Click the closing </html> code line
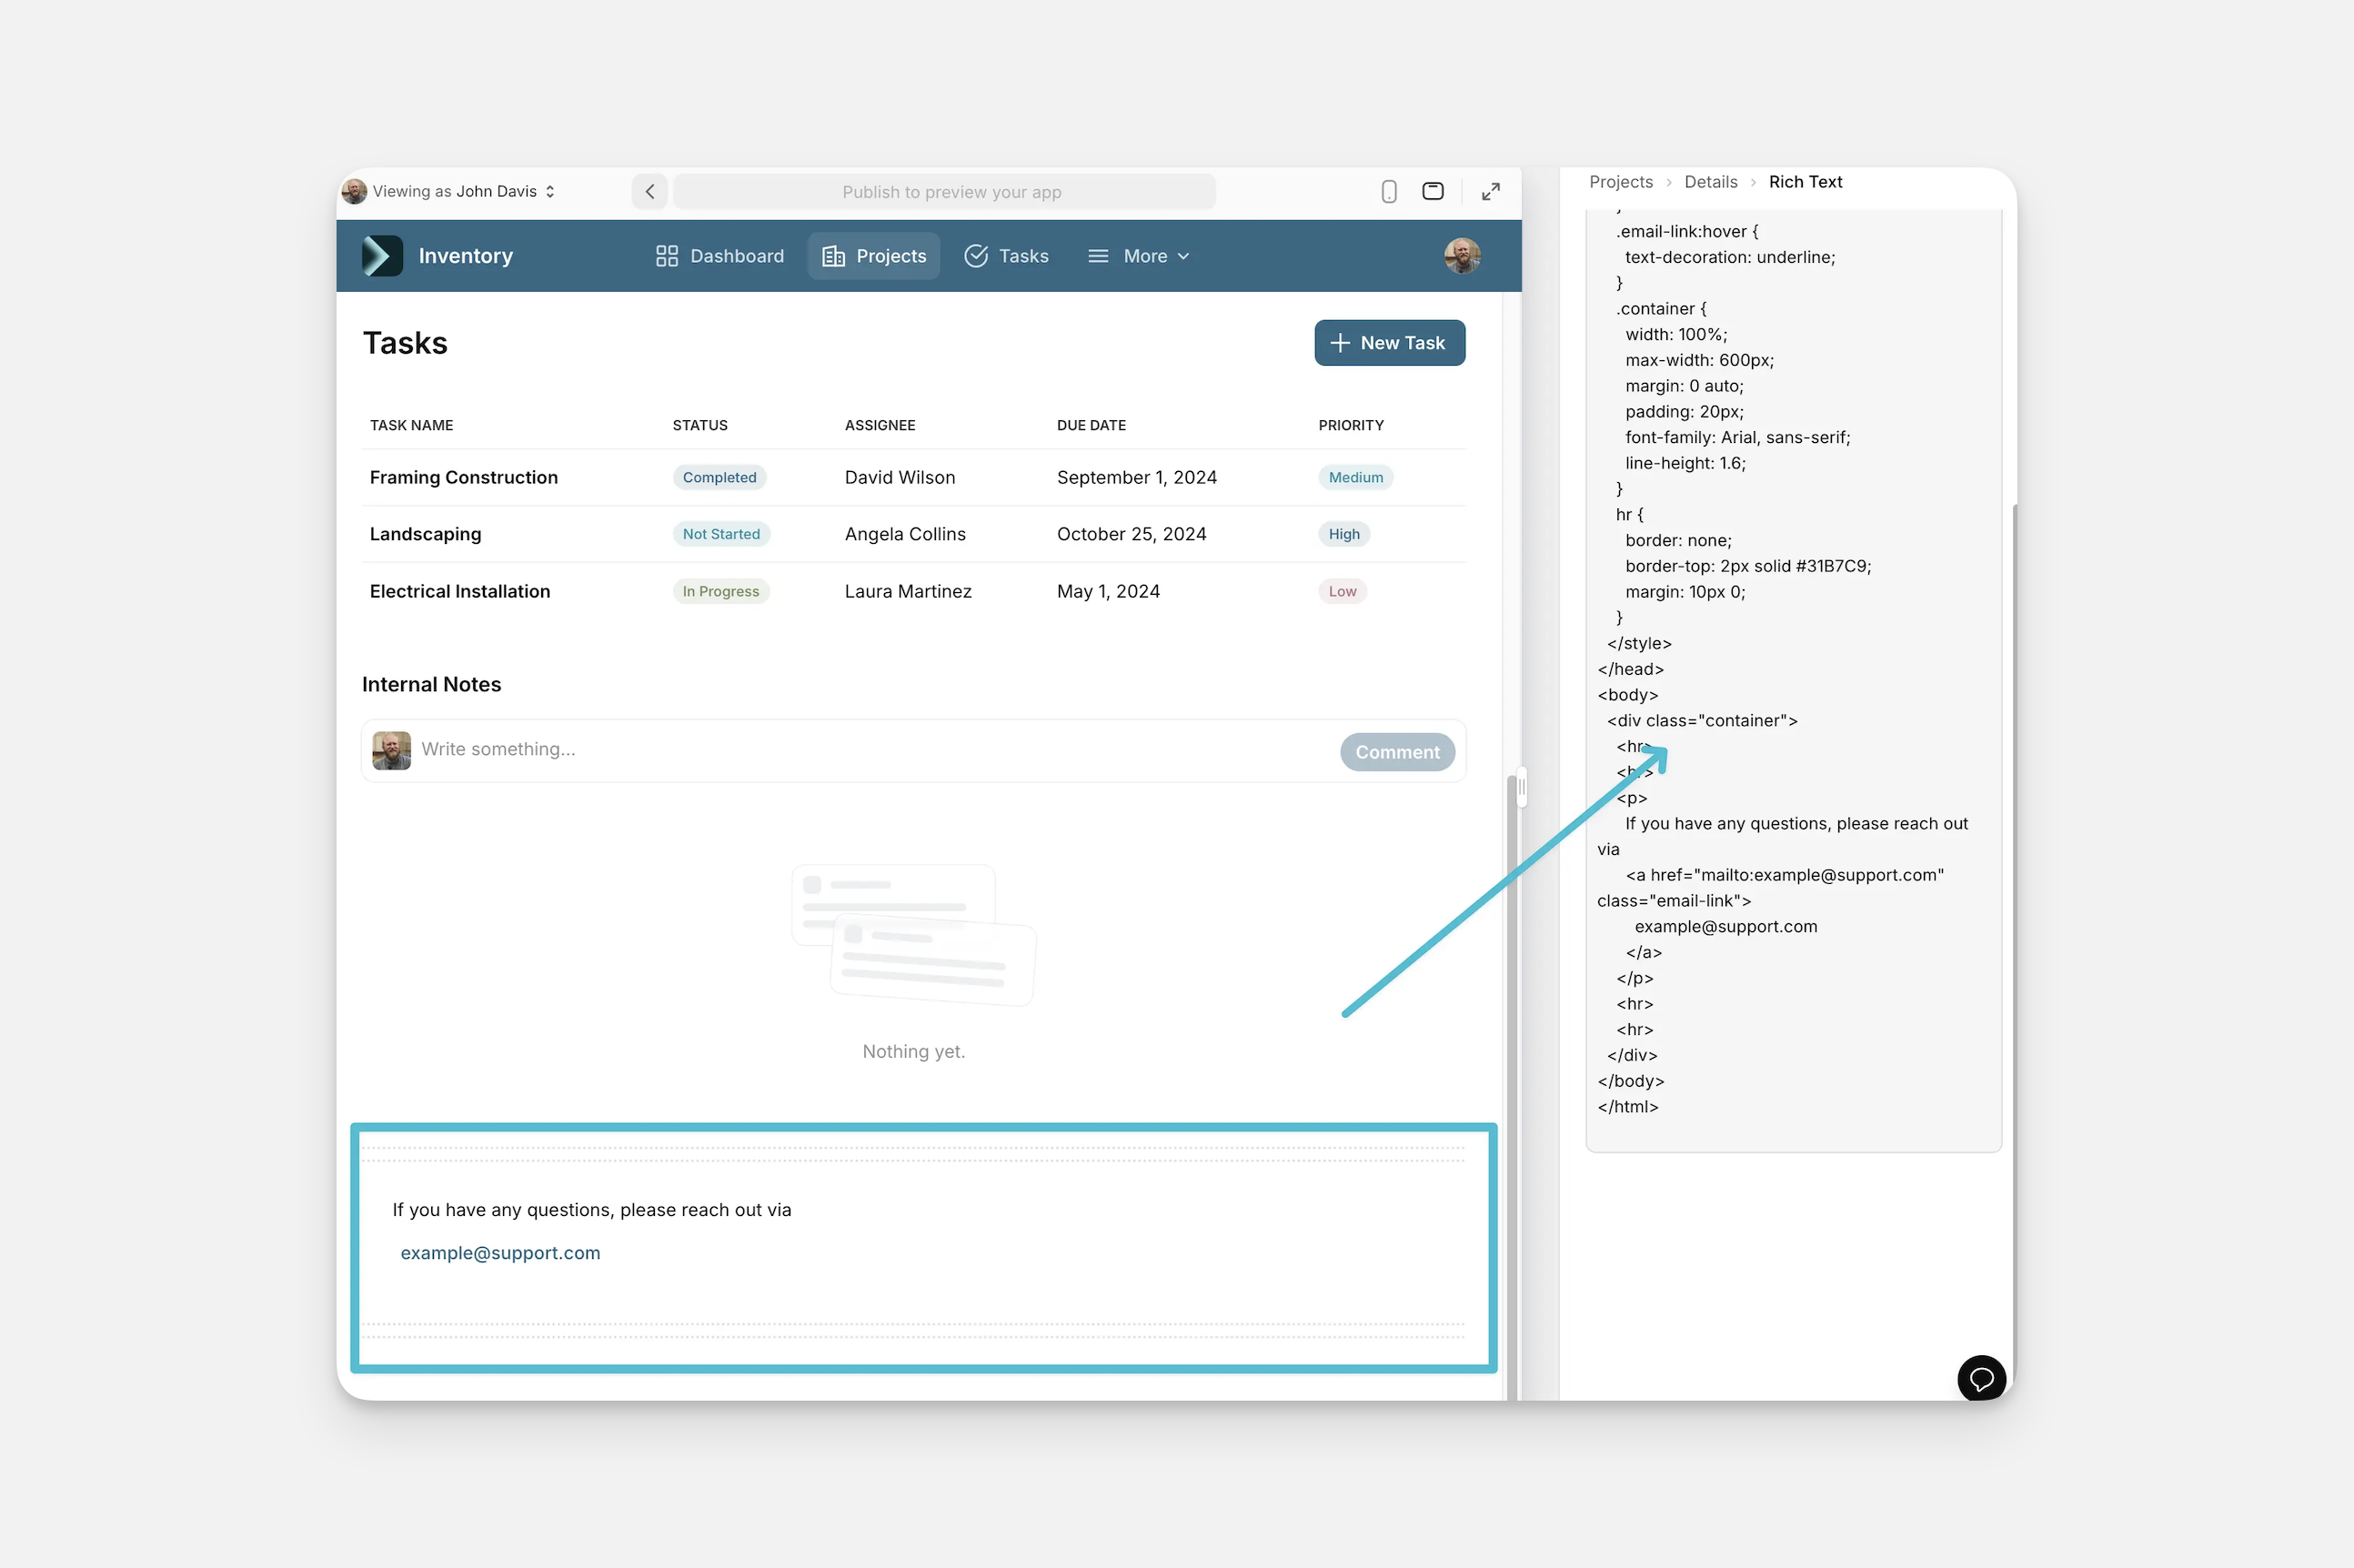Viewport: 2354px width, 1568px height. 1628,1106
